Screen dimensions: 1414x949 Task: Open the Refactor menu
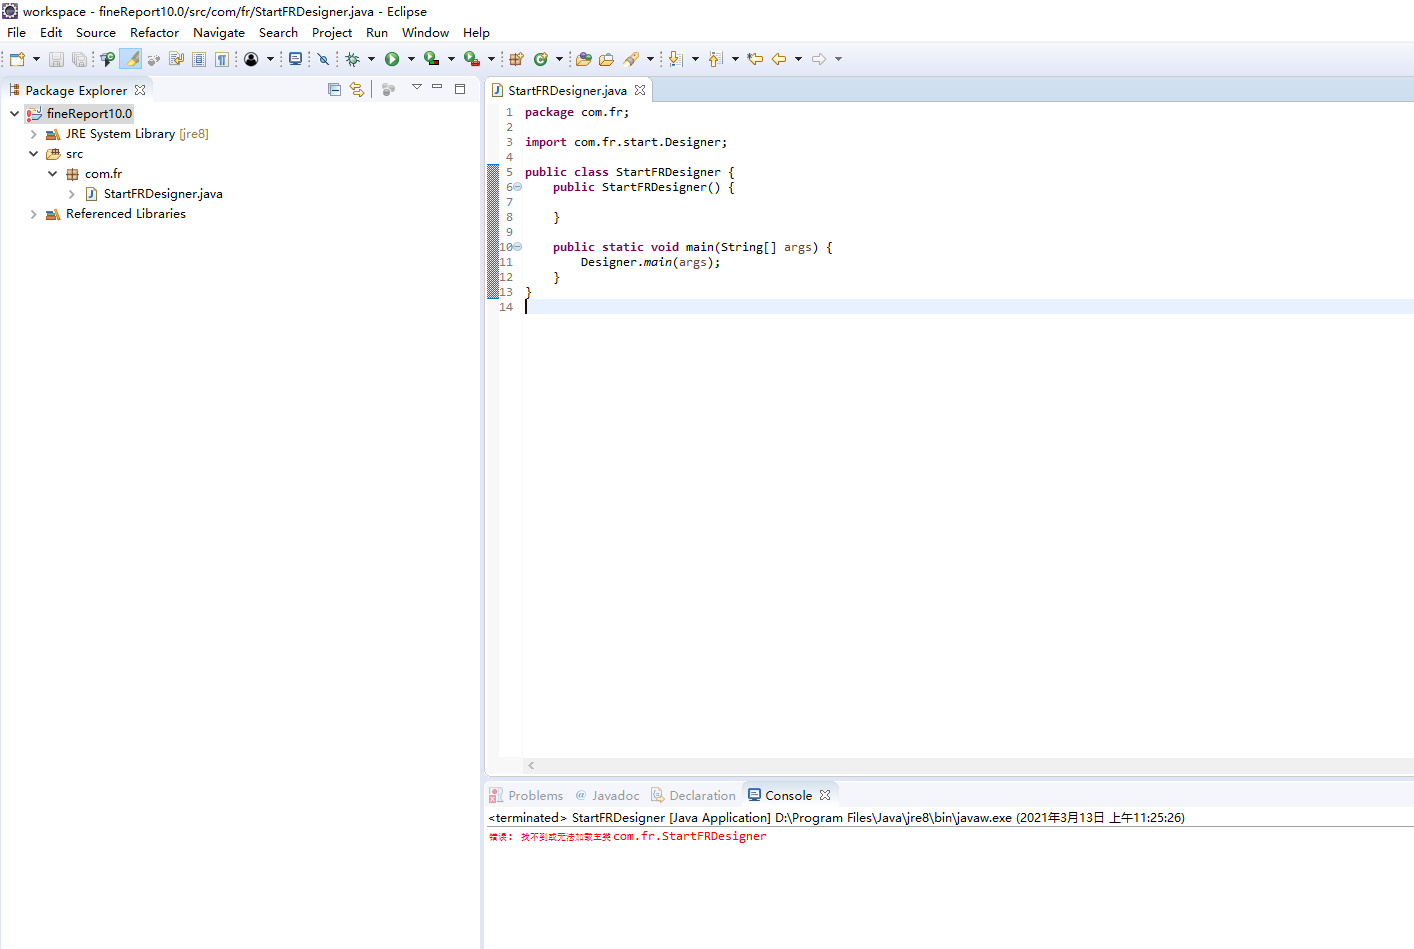(154, 33)
